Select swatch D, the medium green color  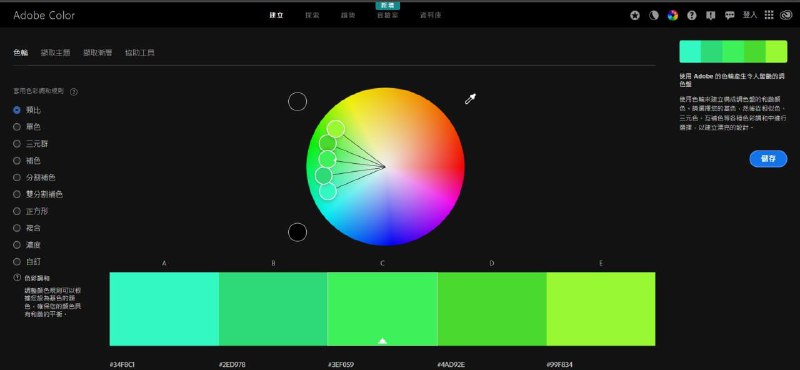tap(492, 309)
